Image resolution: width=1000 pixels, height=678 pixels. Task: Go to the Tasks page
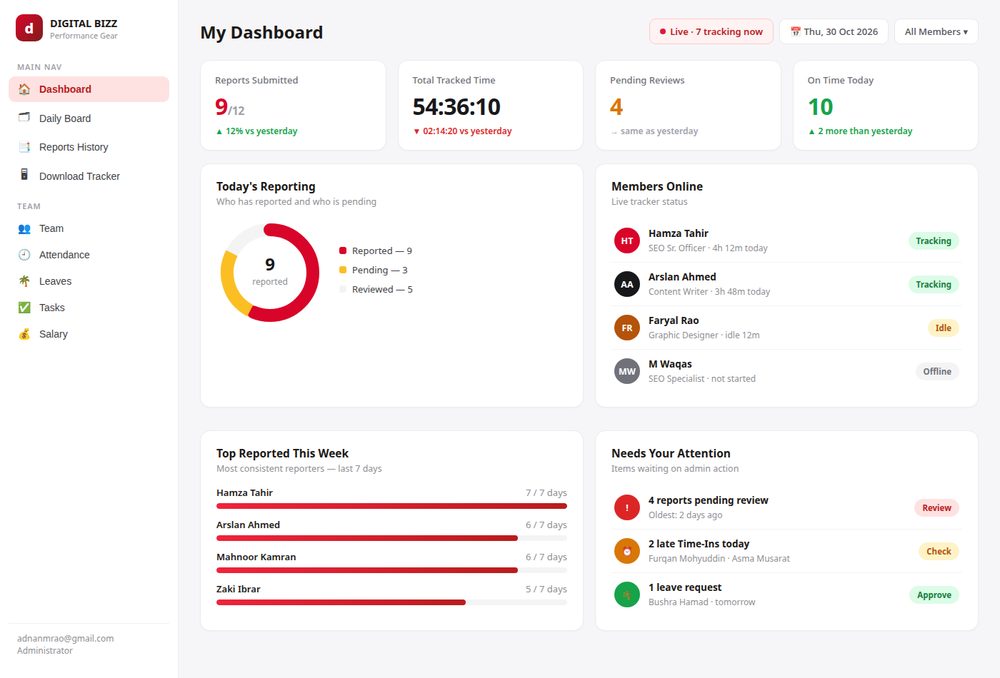(x=89, y=307)
